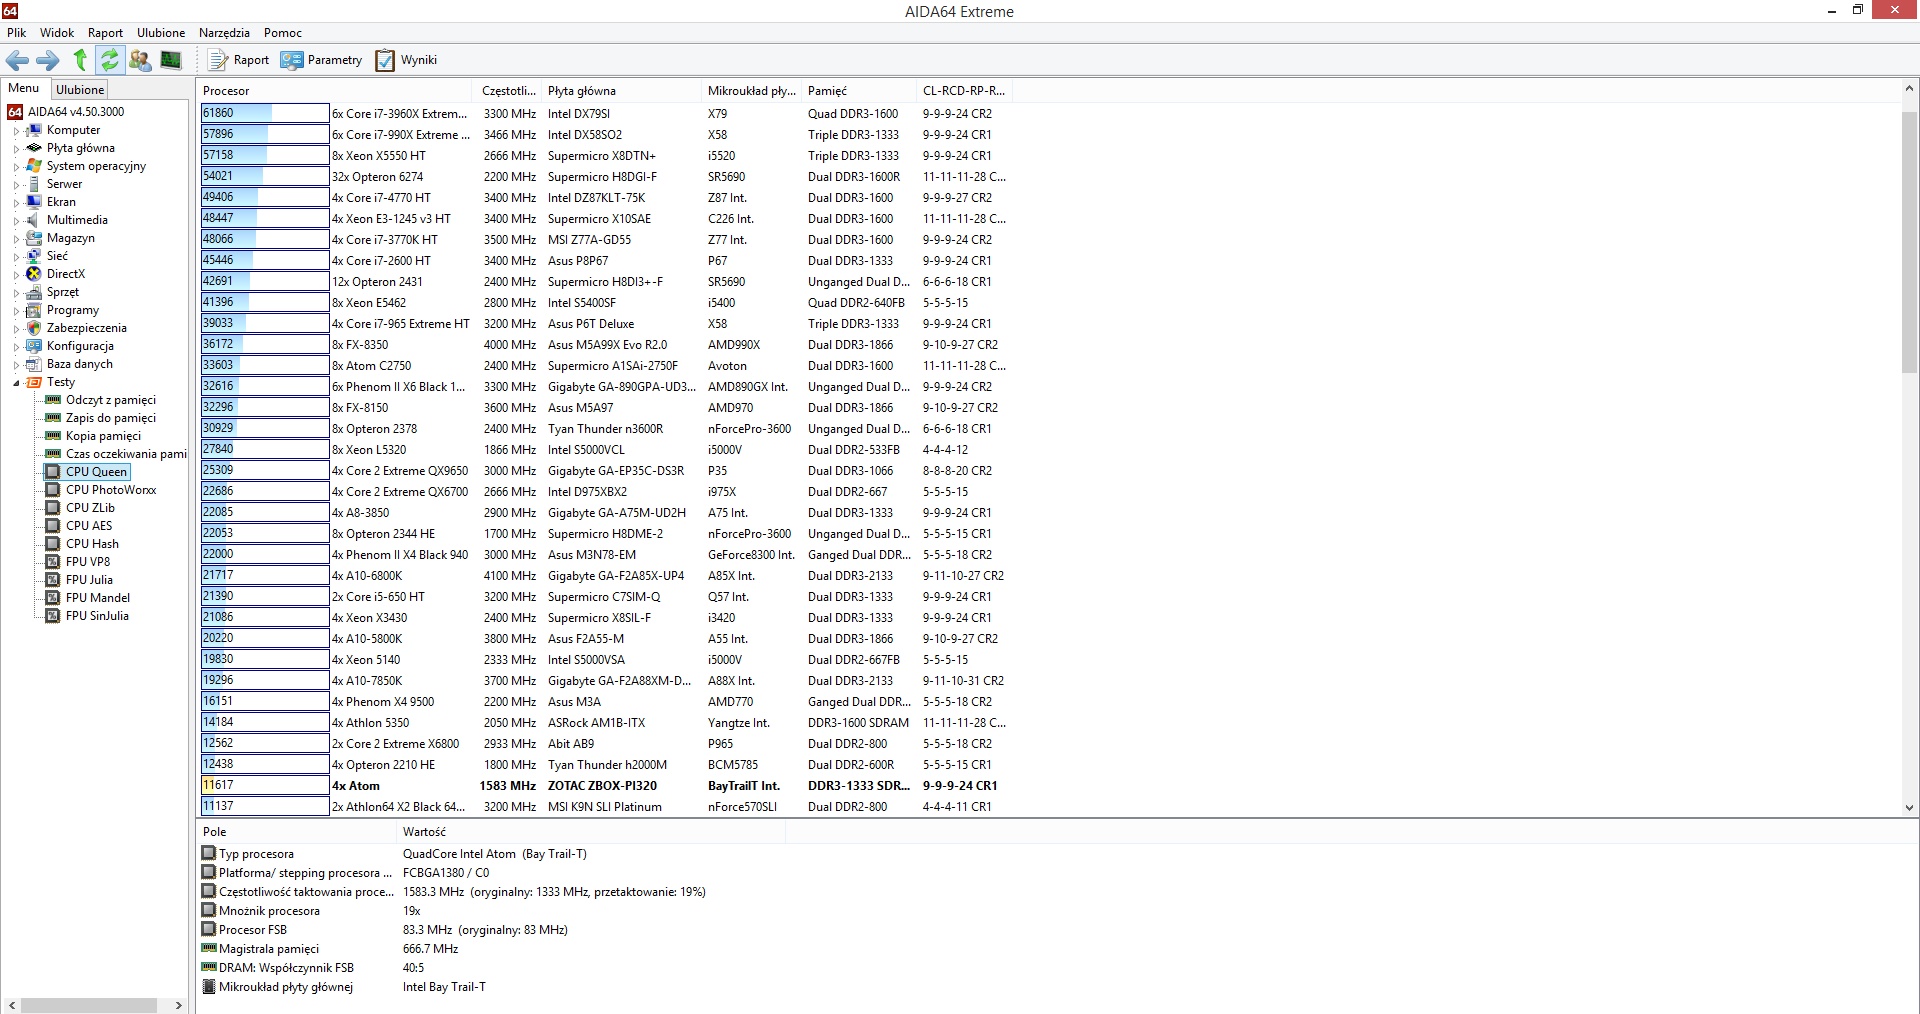Select the highlighted 11617 4x Atom score bar

[265, 785]
